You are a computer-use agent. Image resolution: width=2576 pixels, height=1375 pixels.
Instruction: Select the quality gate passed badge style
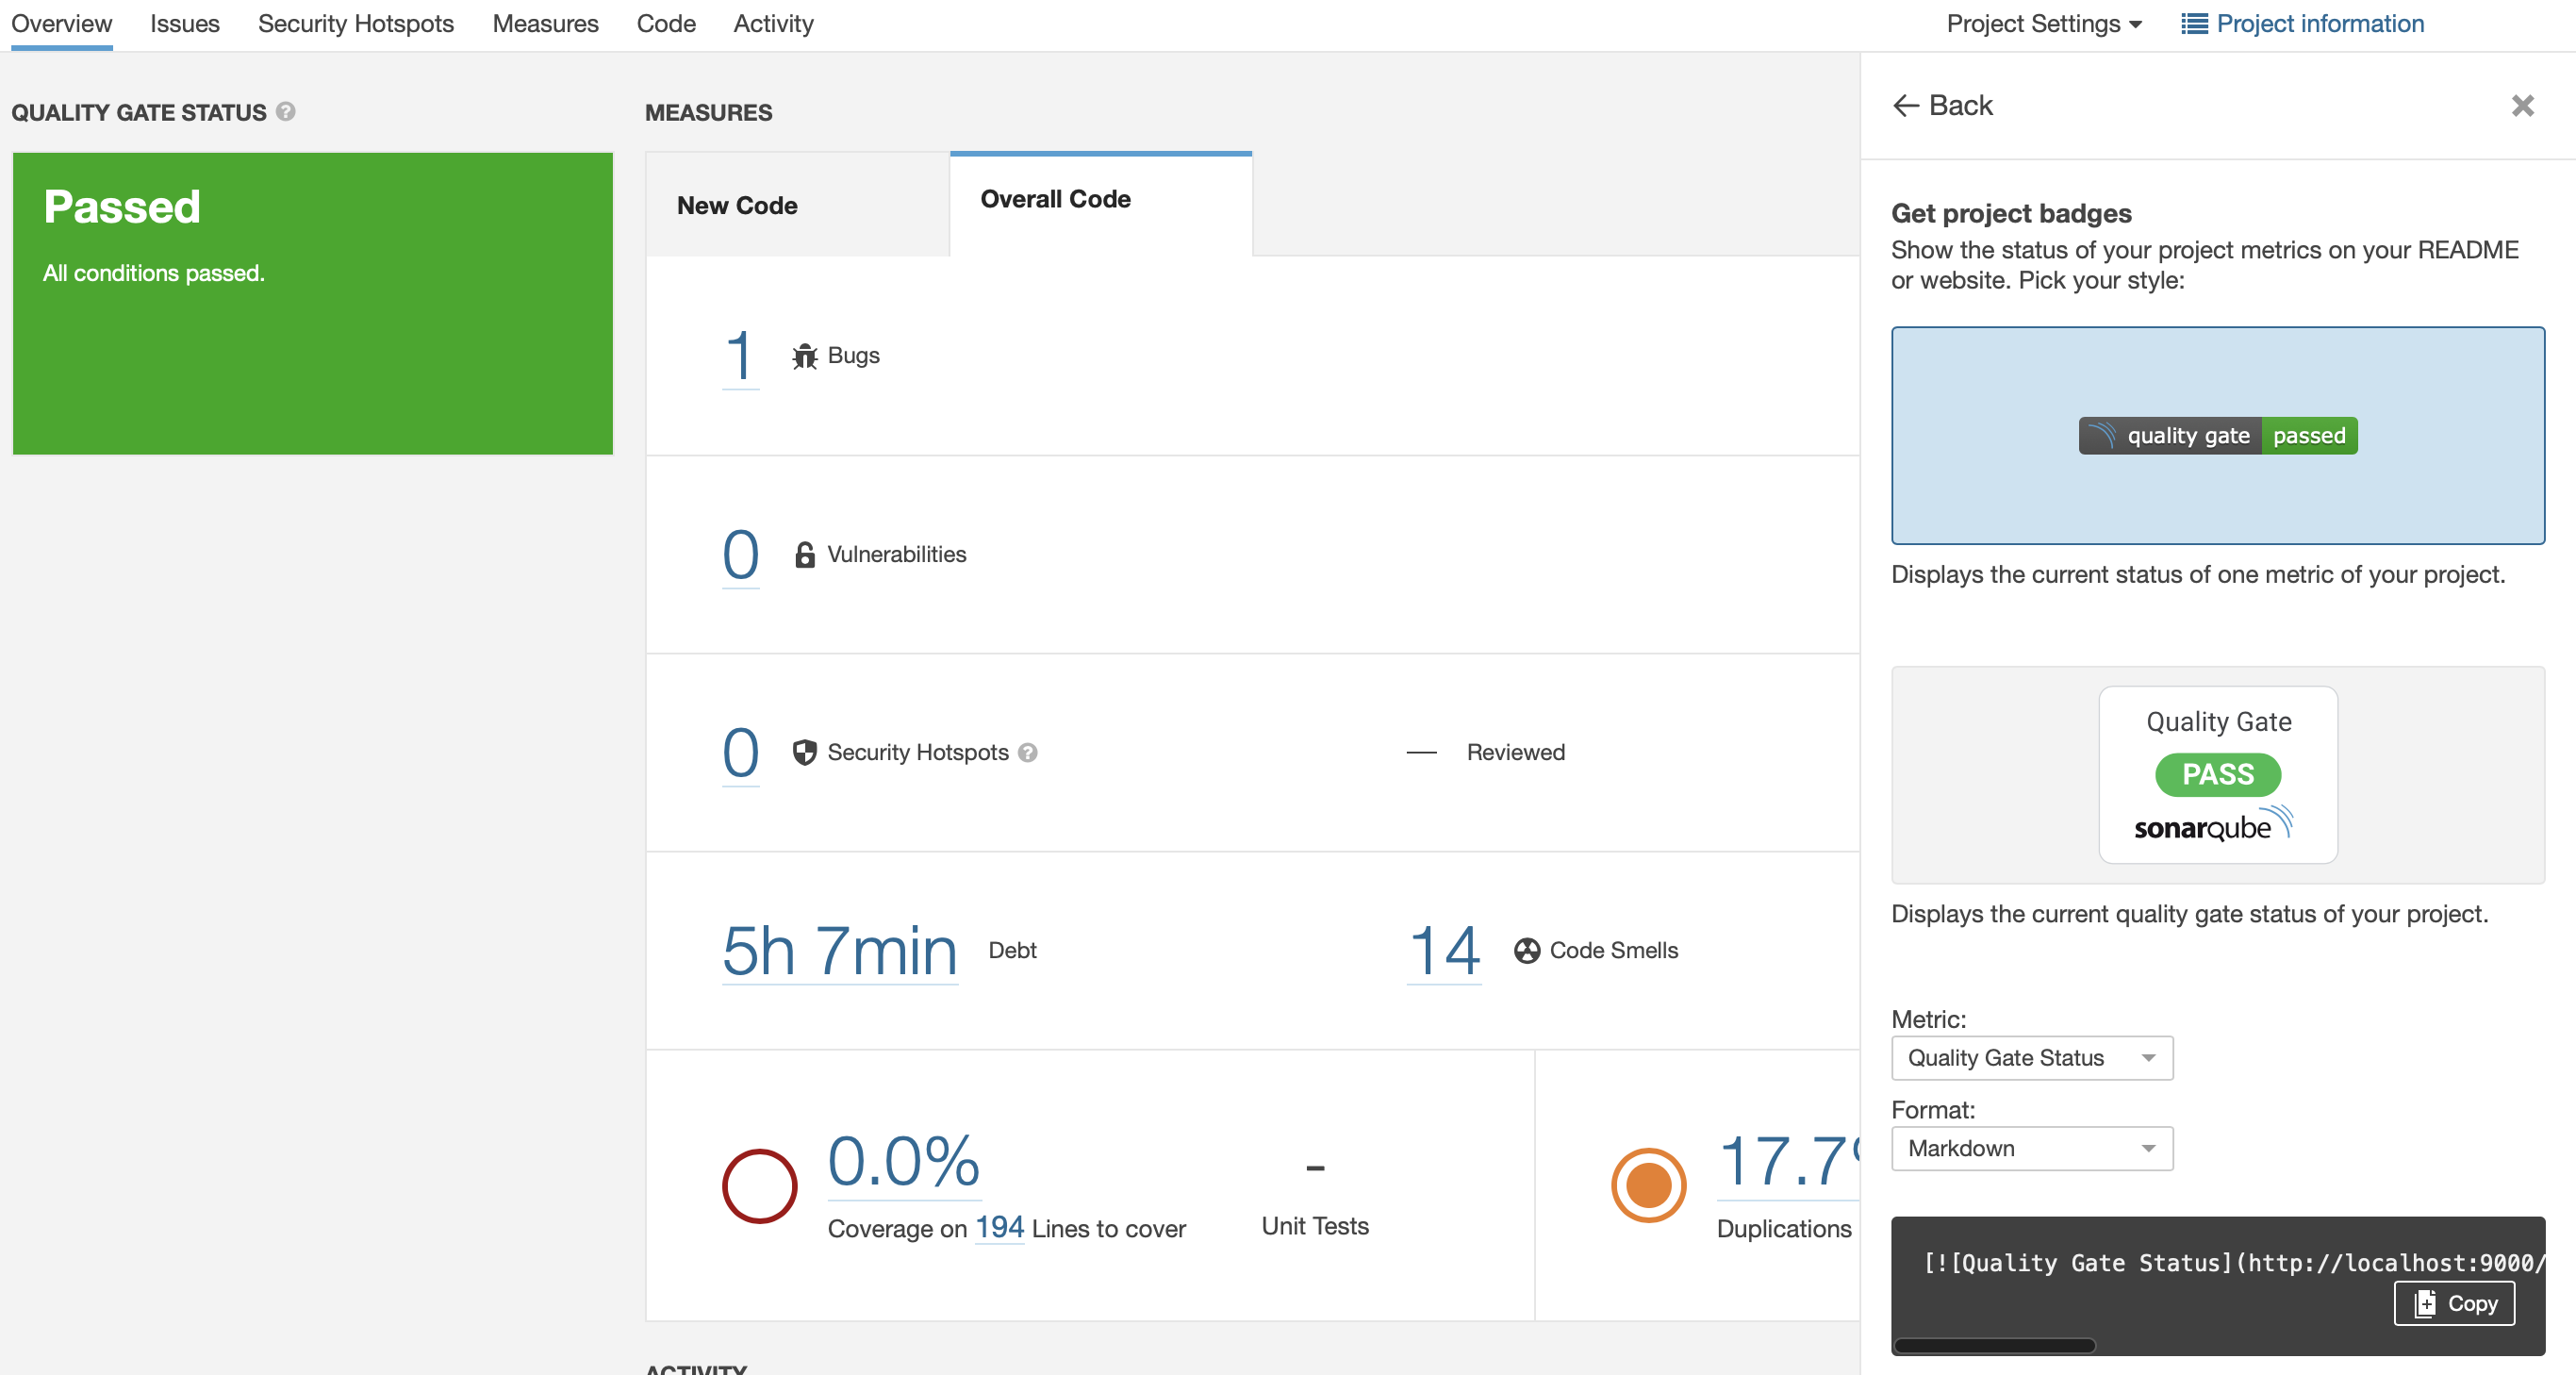tap(2217, 435)
